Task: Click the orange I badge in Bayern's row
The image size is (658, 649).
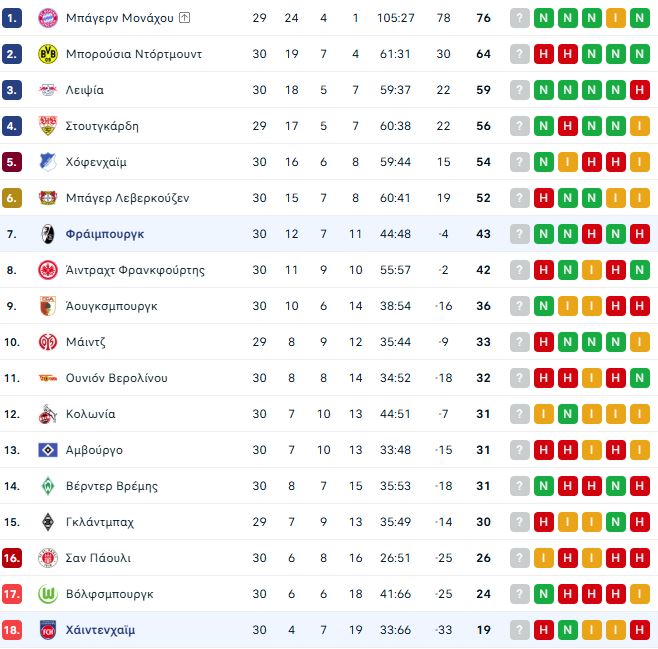Action: (615, 18)
